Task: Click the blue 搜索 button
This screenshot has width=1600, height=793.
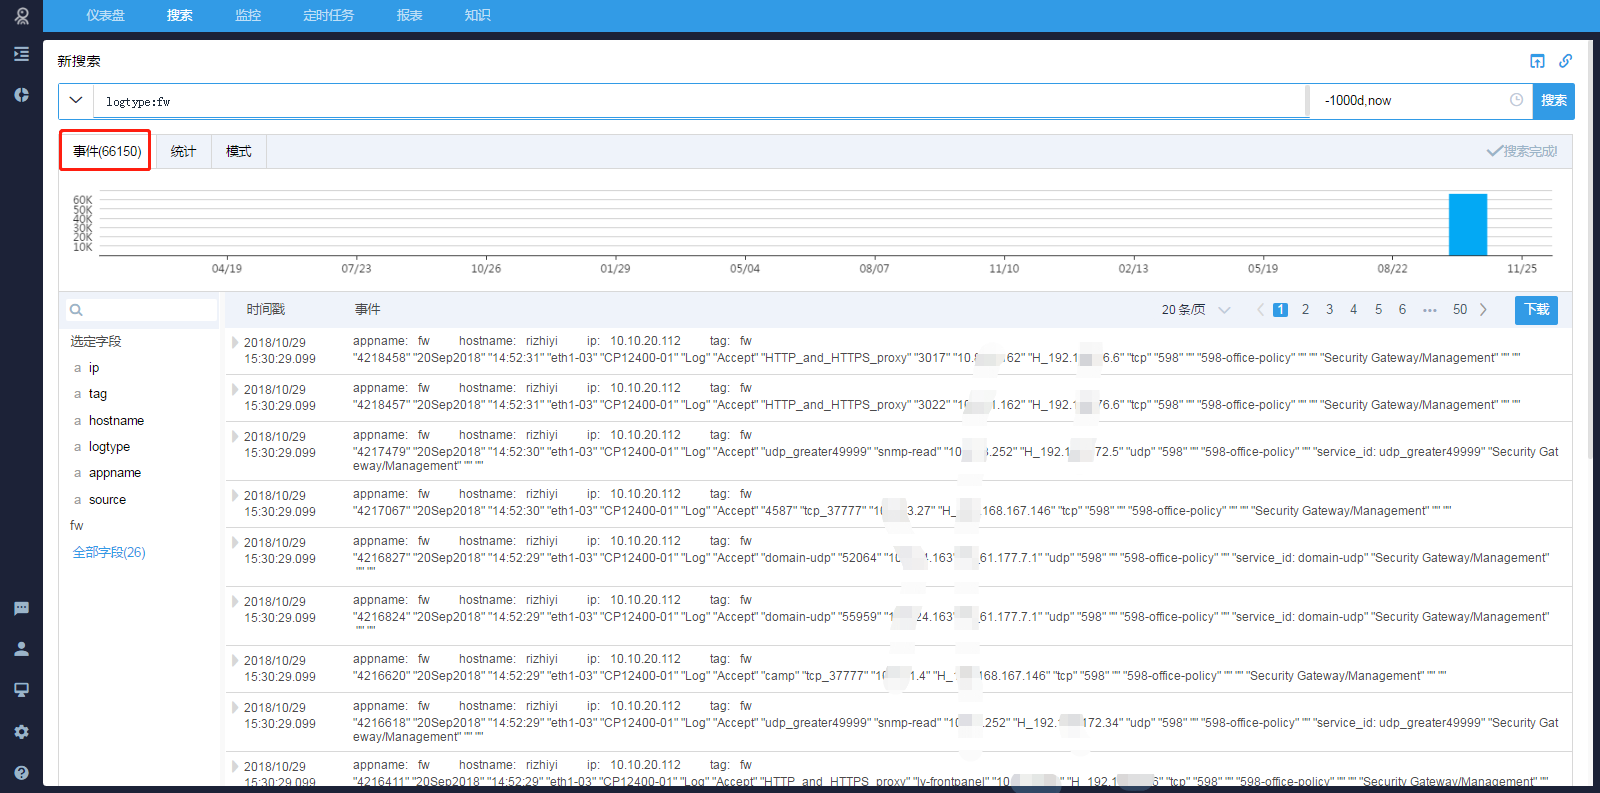Action: tap(1553, 101)
